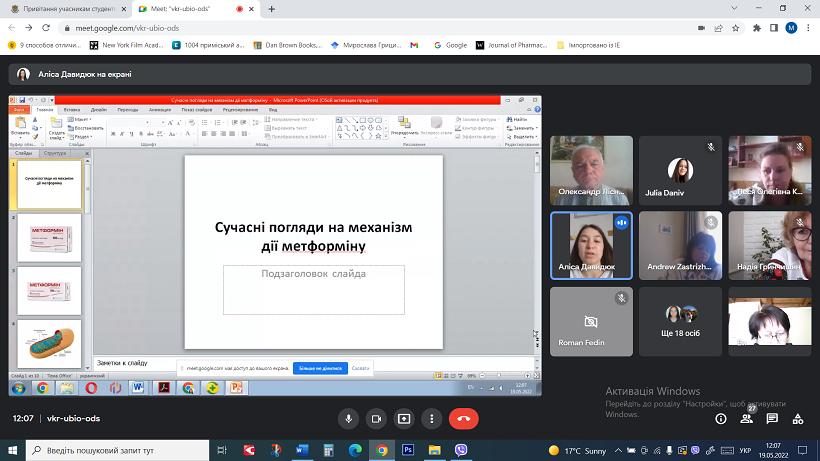Image resolution: width=820 pixels, height=461 pixels.
Task: Open a new browser tab
Action: pos(271,9)
